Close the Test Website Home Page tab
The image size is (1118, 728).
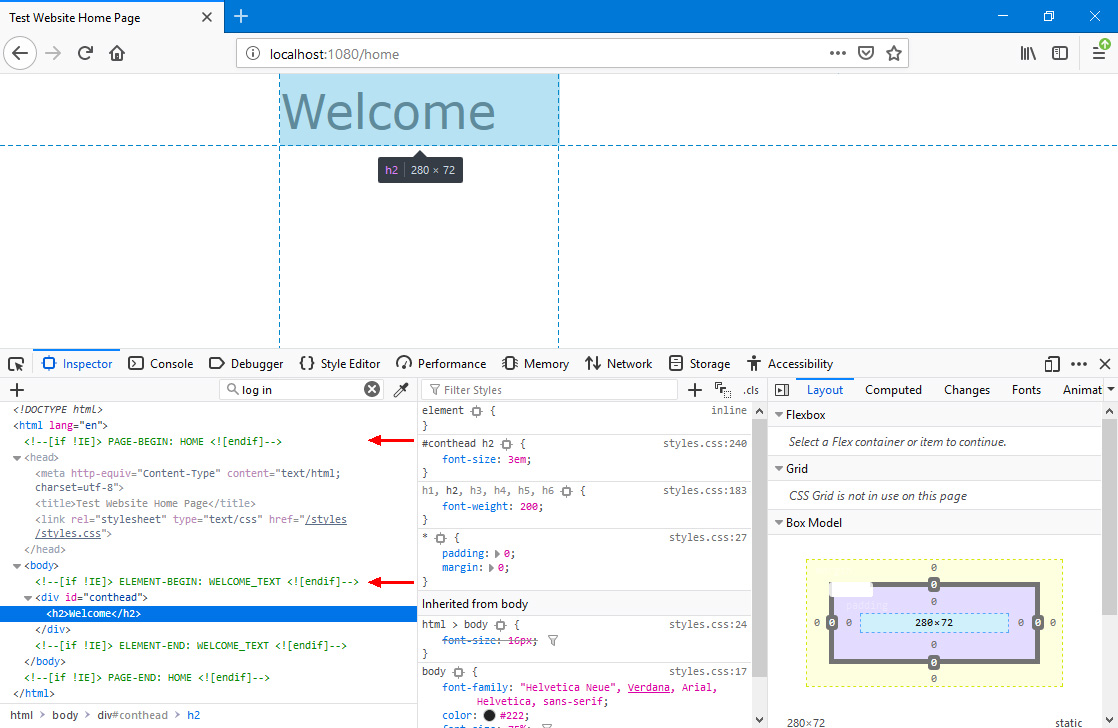point(207,17)
